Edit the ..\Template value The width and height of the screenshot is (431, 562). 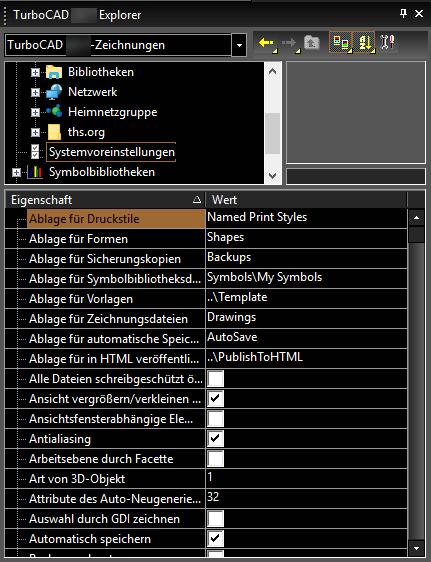click(306, 299)
